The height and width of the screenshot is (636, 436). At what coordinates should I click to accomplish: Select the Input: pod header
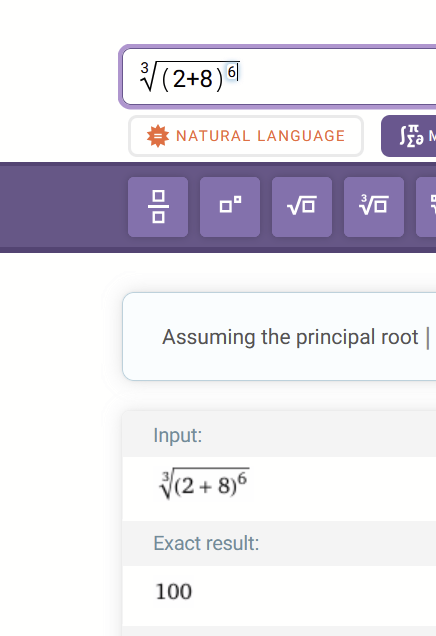178,435
